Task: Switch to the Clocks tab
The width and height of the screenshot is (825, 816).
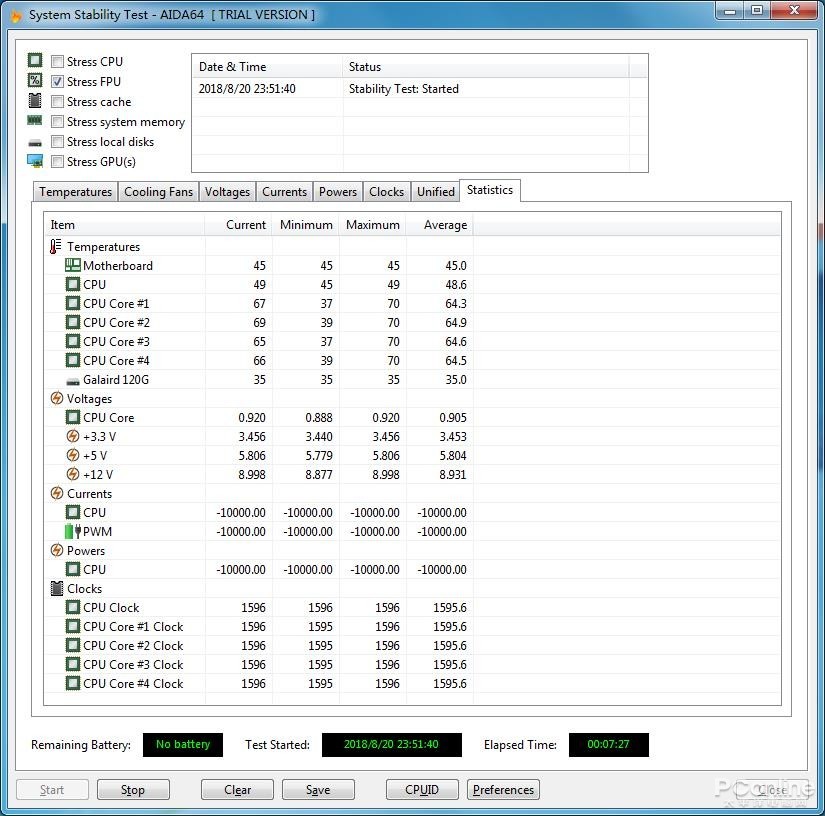Action: pyautogui.click(x=386, y=192)
